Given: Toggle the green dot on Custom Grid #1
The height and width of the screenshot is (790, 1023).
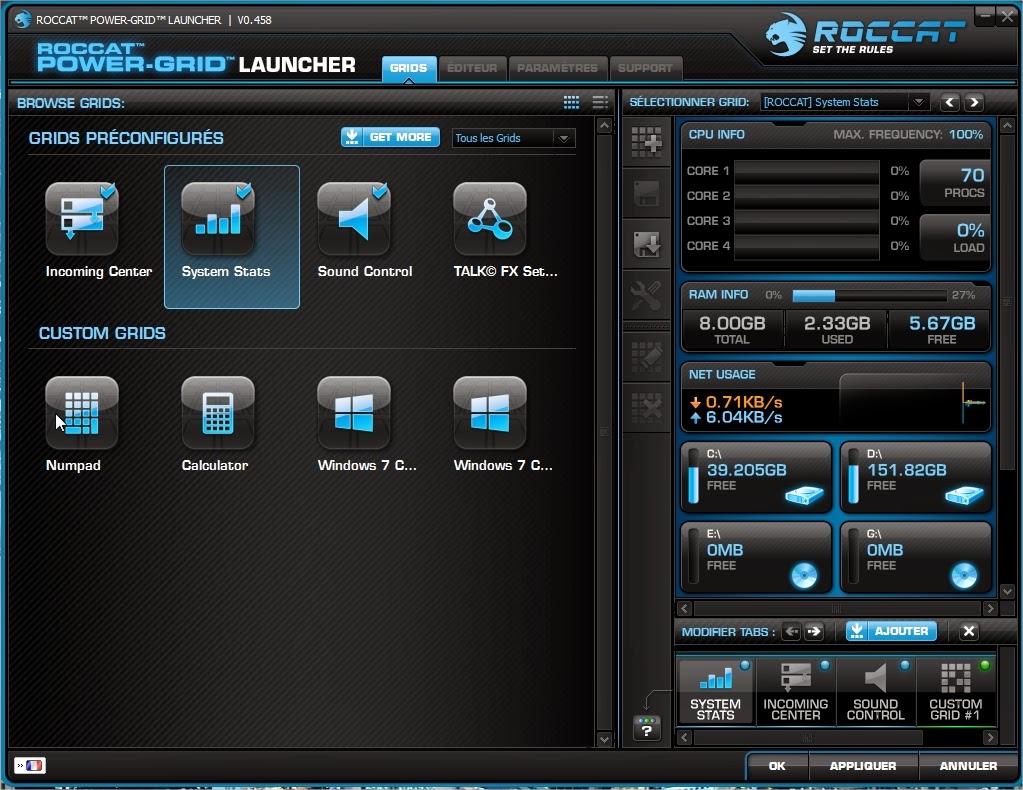Looking at the screenshot, I should pos(983,664).
